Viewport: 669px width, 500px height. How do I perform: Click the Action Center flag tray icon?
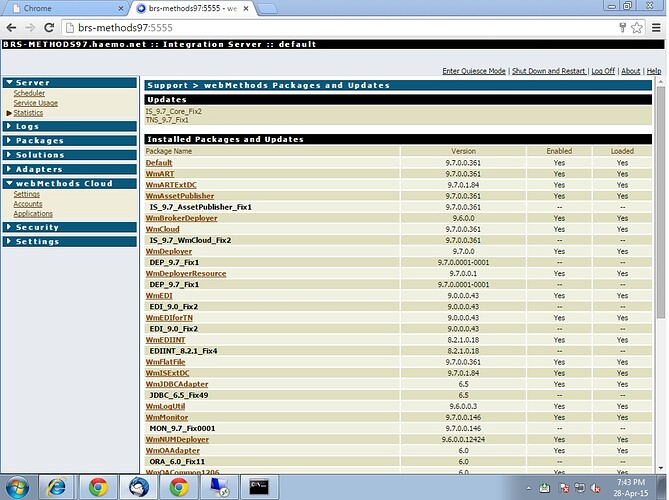tap(564, 488)
